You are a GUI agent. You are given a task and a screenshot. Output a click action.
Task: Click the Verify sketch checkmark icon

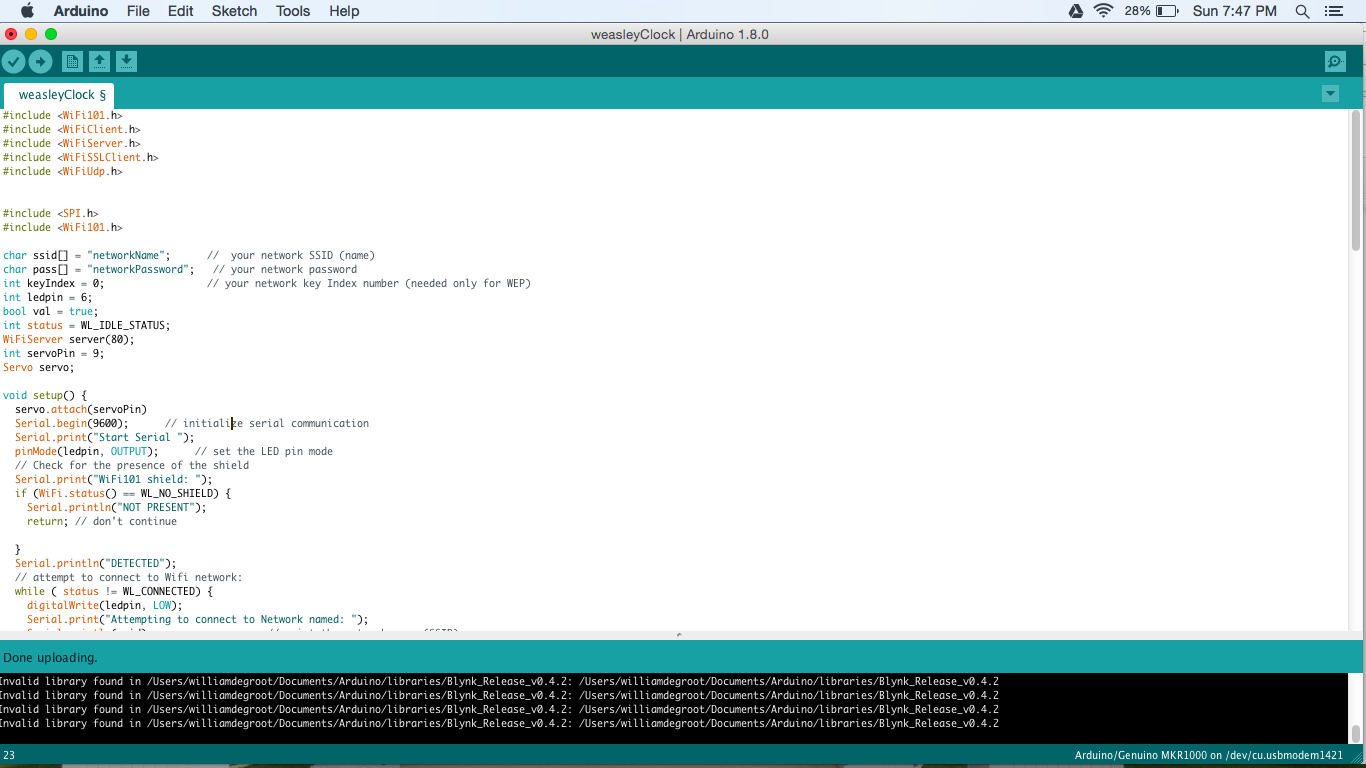14,61
